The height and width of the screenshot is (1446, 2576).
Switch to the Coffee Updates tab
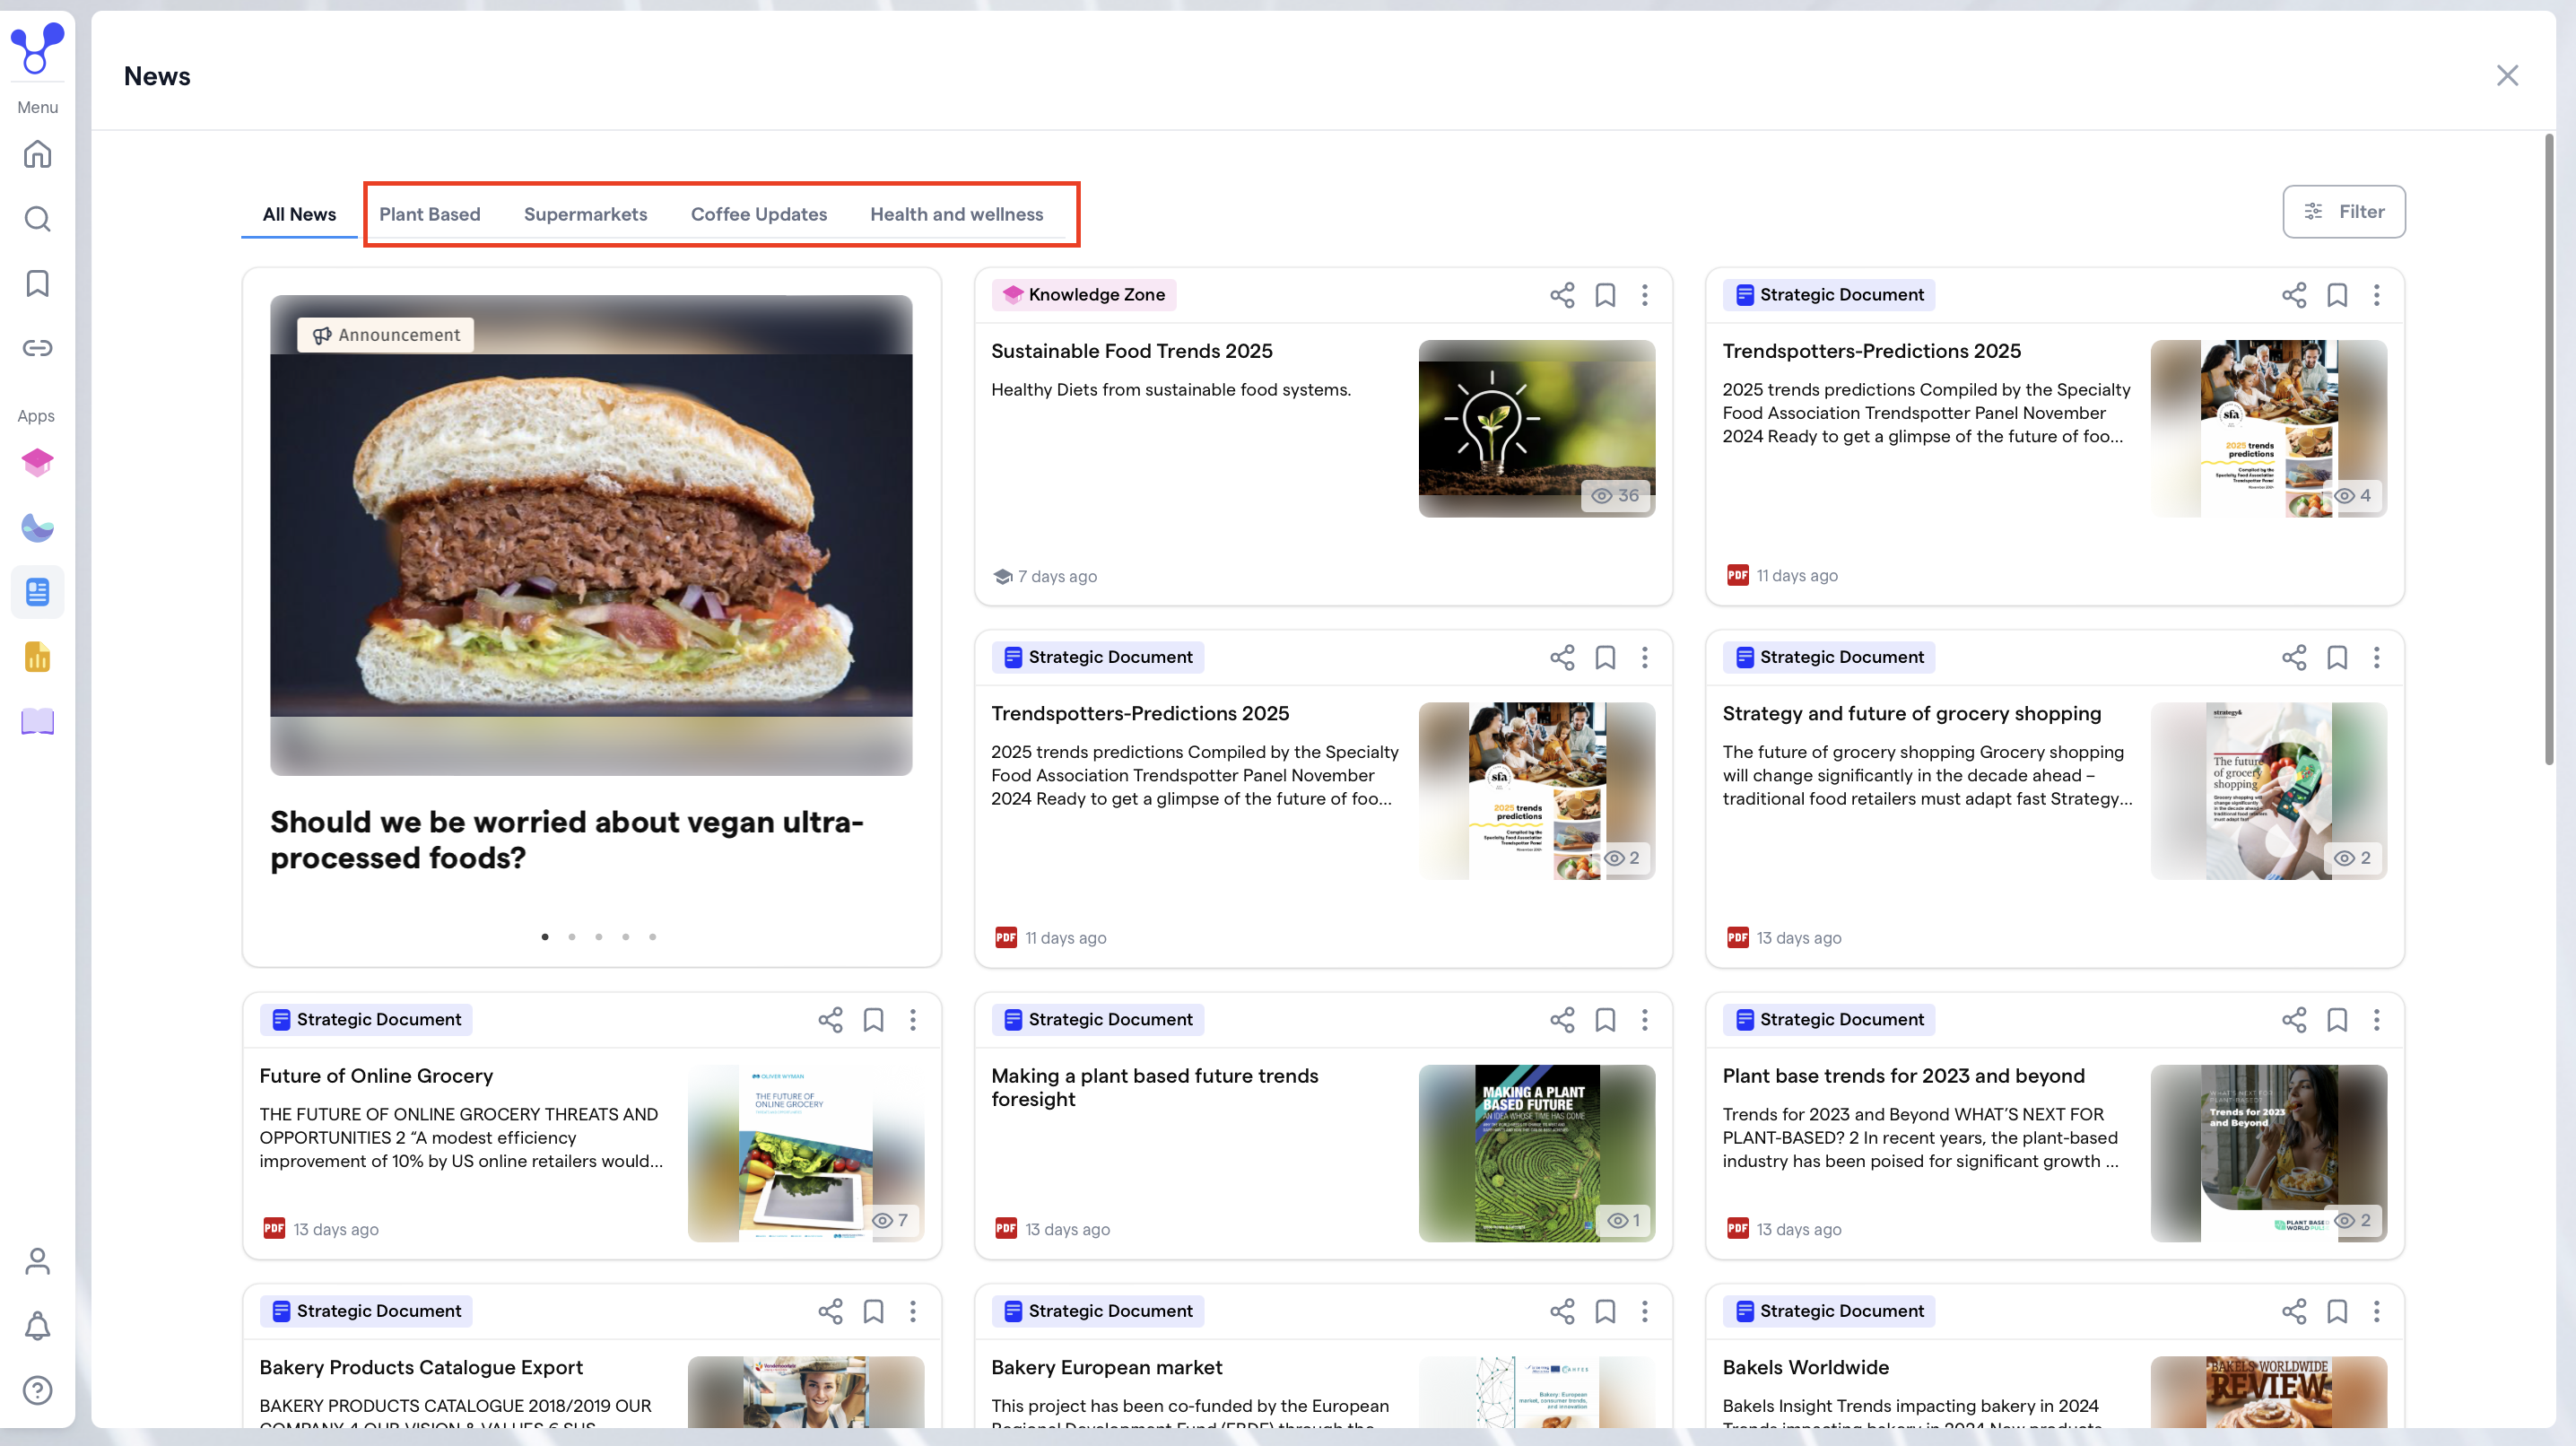tap(759, 214)
